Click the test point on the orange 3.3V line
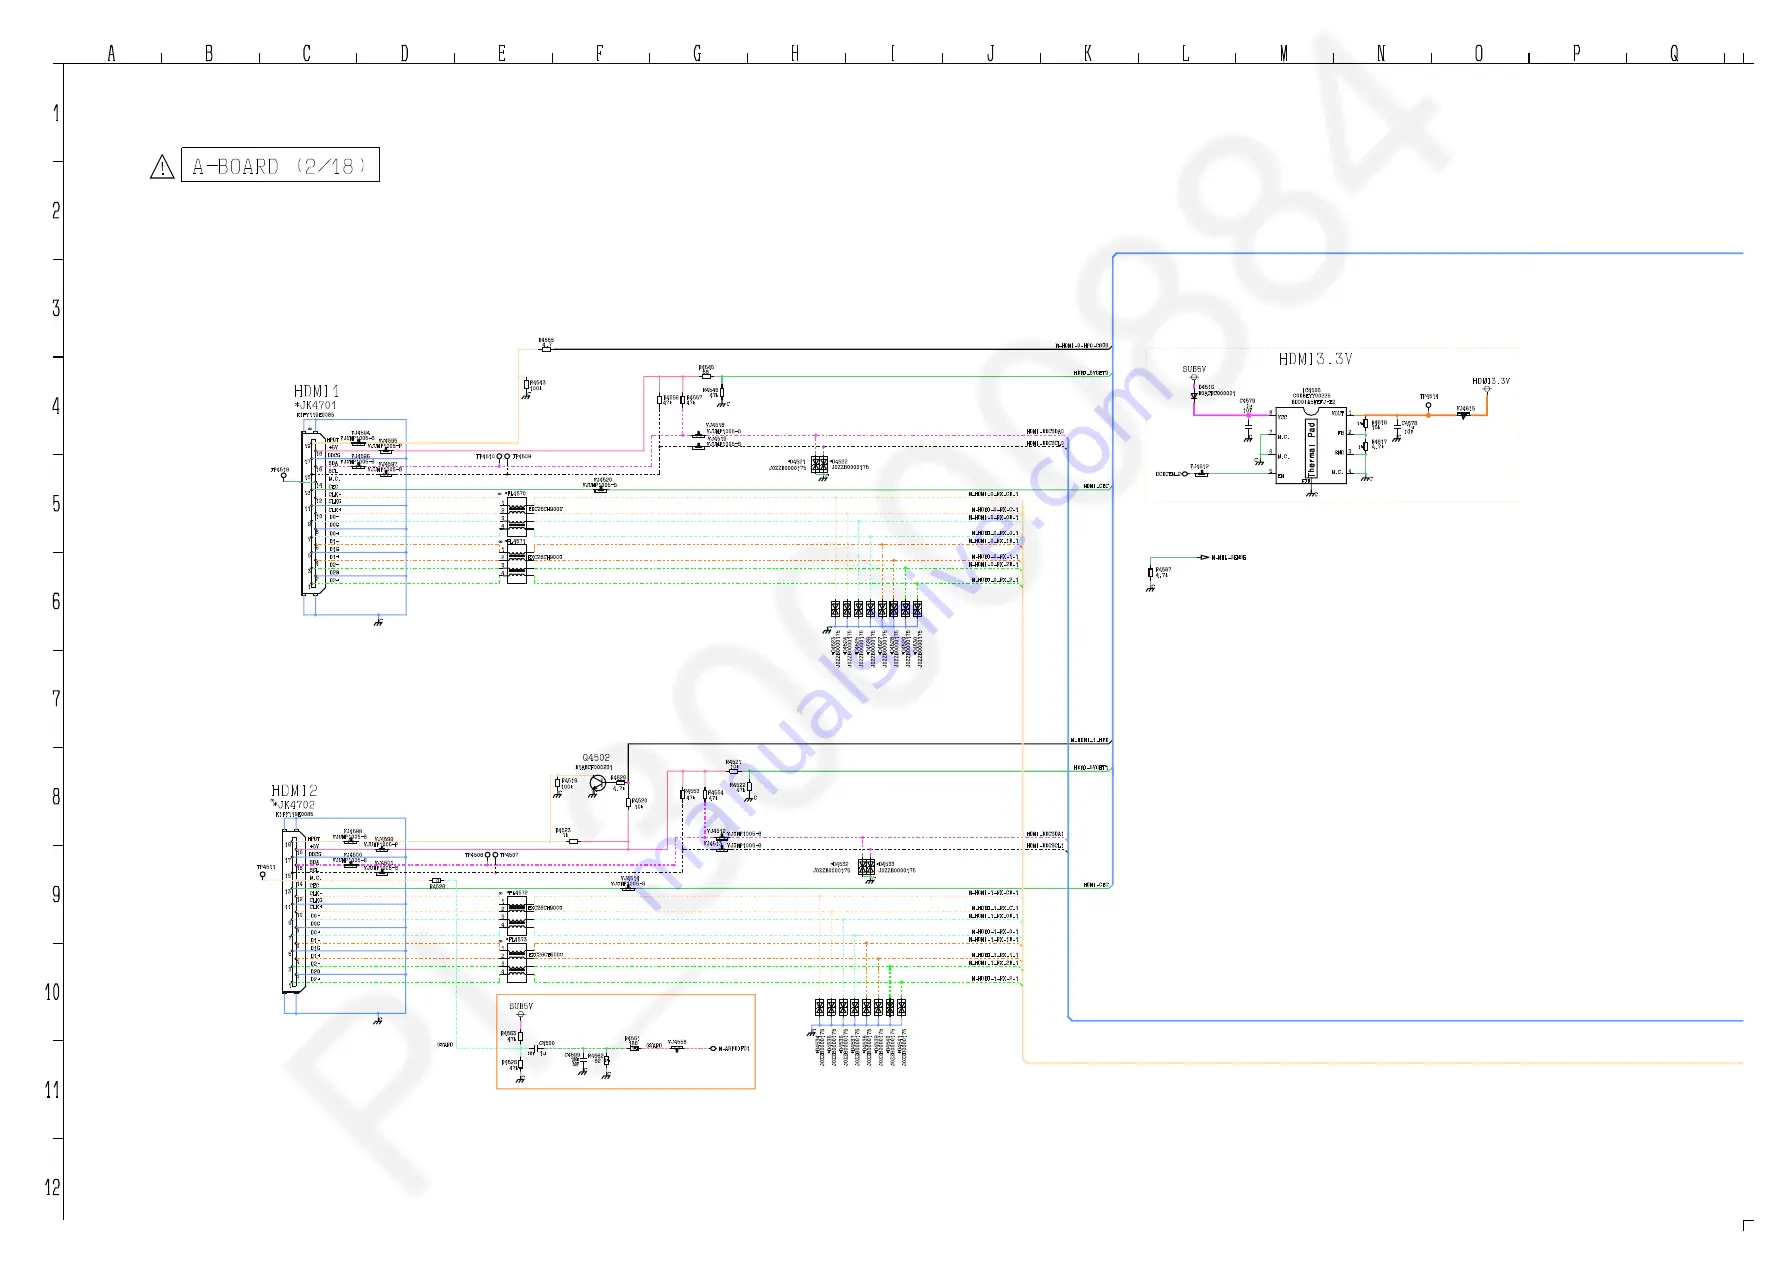 [1428, 405]
